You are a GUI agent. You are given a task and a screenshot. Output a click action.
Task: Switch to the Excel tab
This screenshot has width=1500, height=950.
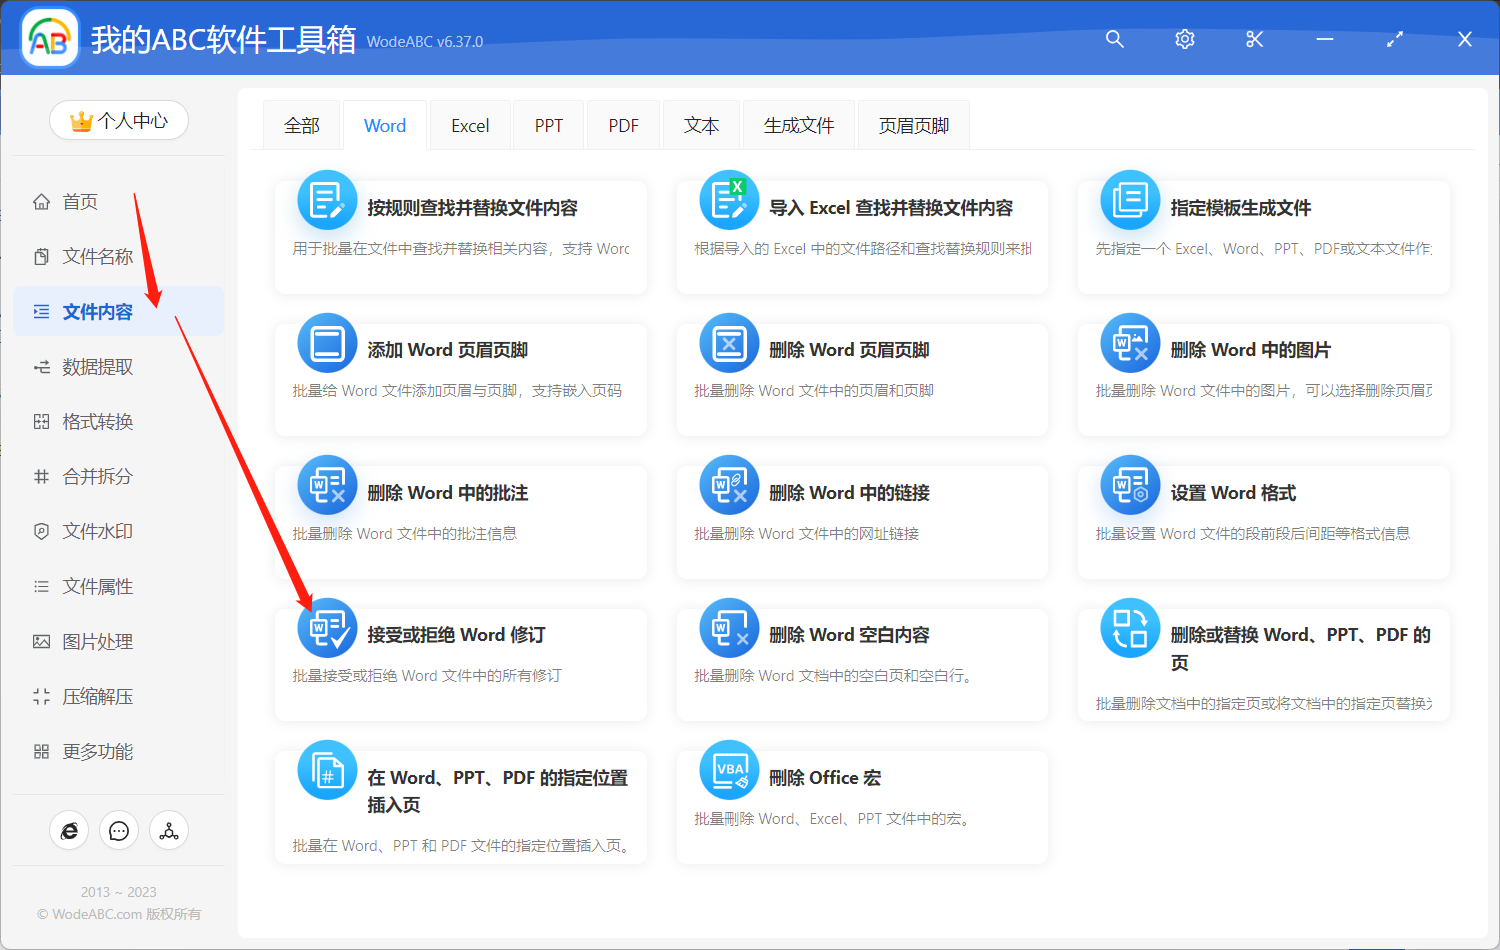point(469,124)
